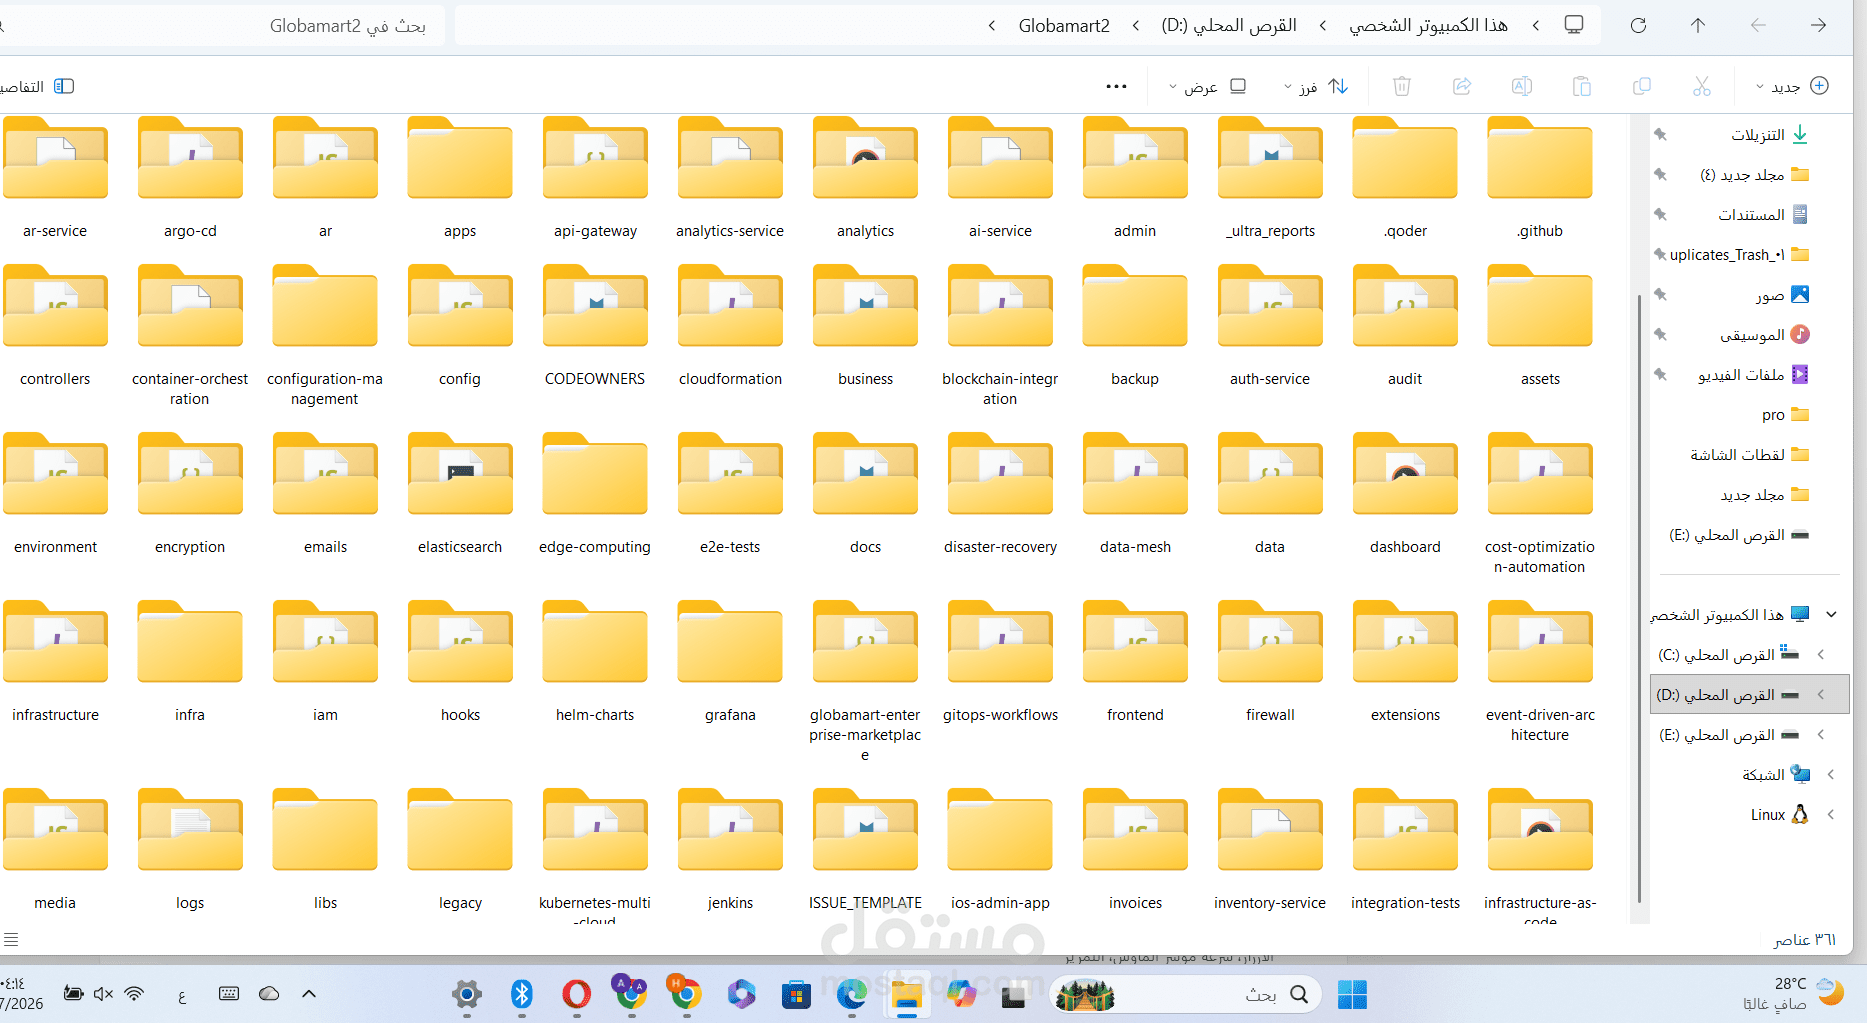Screen dimensions: 1867x1023
Task: Click chevron after Globamart2 in breadcrumb
Action: pos(991,25)
